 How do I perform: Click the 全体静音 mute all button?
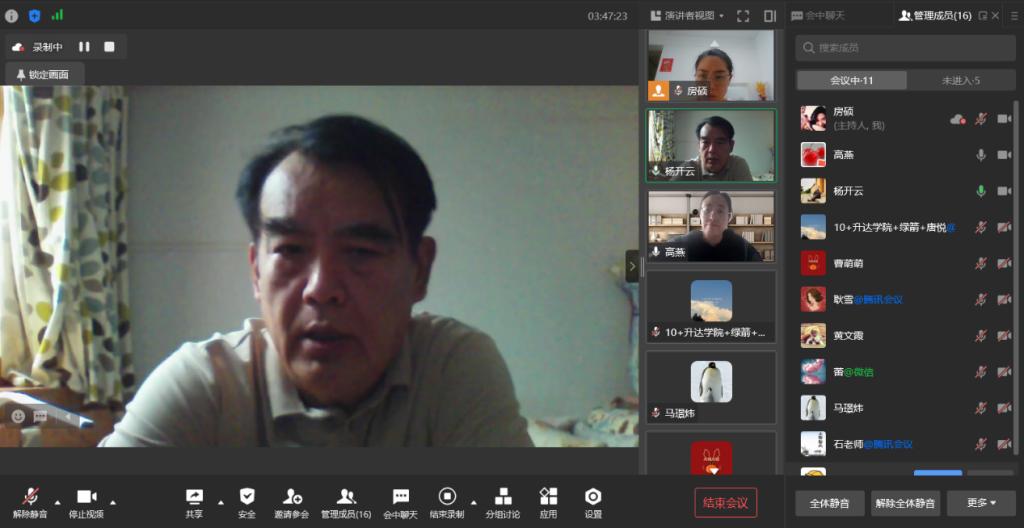click(x=829, y=503)
